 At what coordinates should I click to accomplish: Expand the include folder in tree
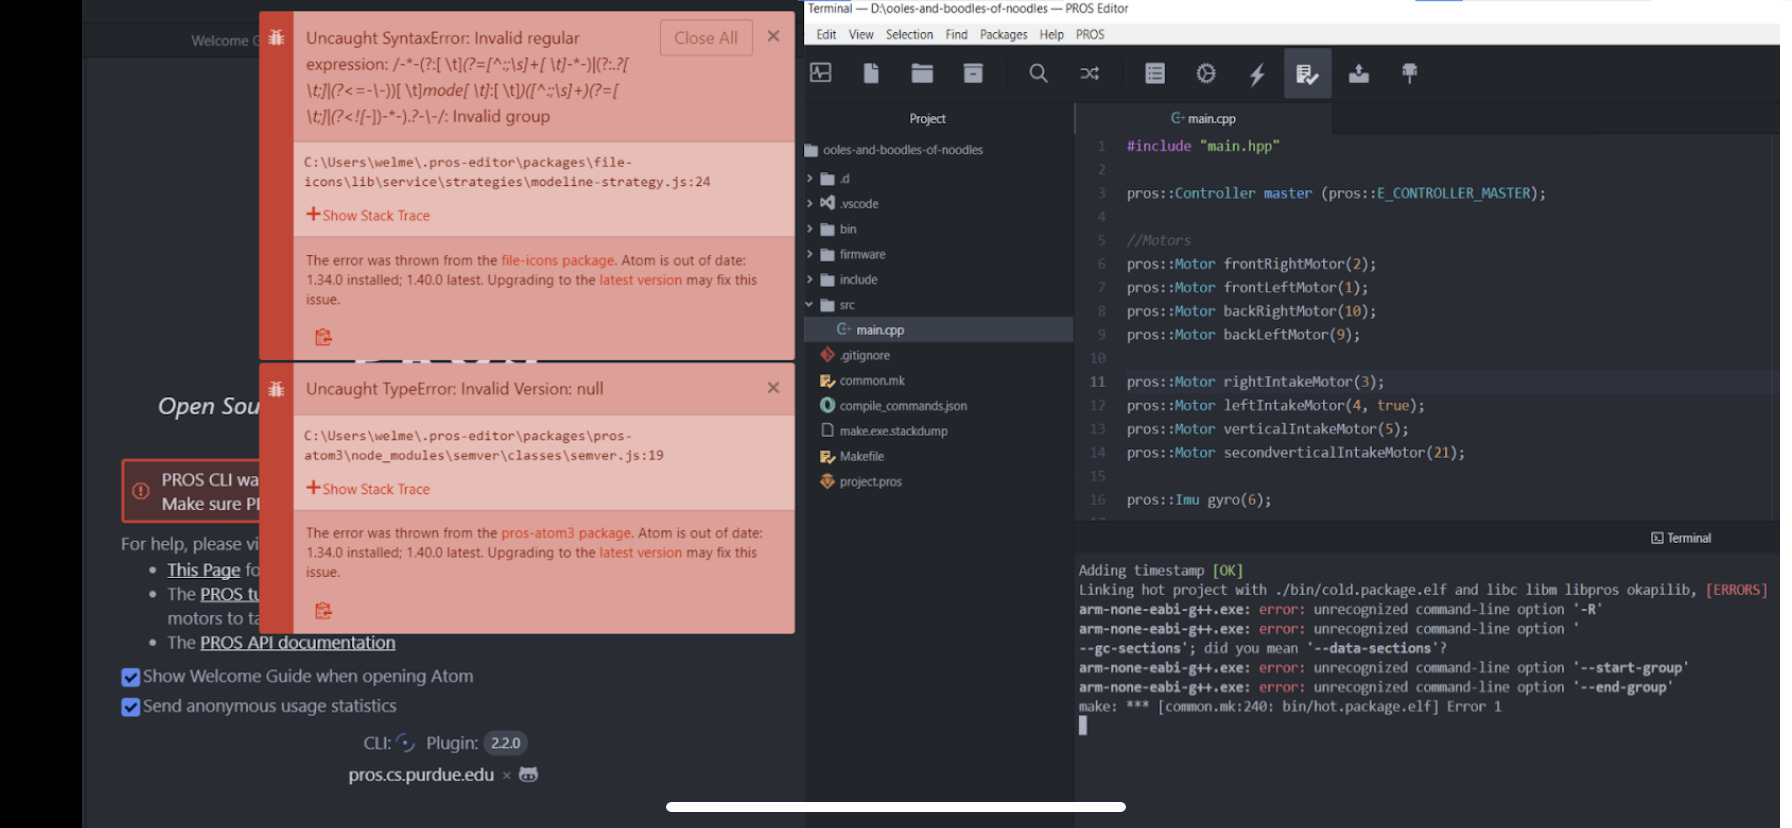(x=809, y=280)
